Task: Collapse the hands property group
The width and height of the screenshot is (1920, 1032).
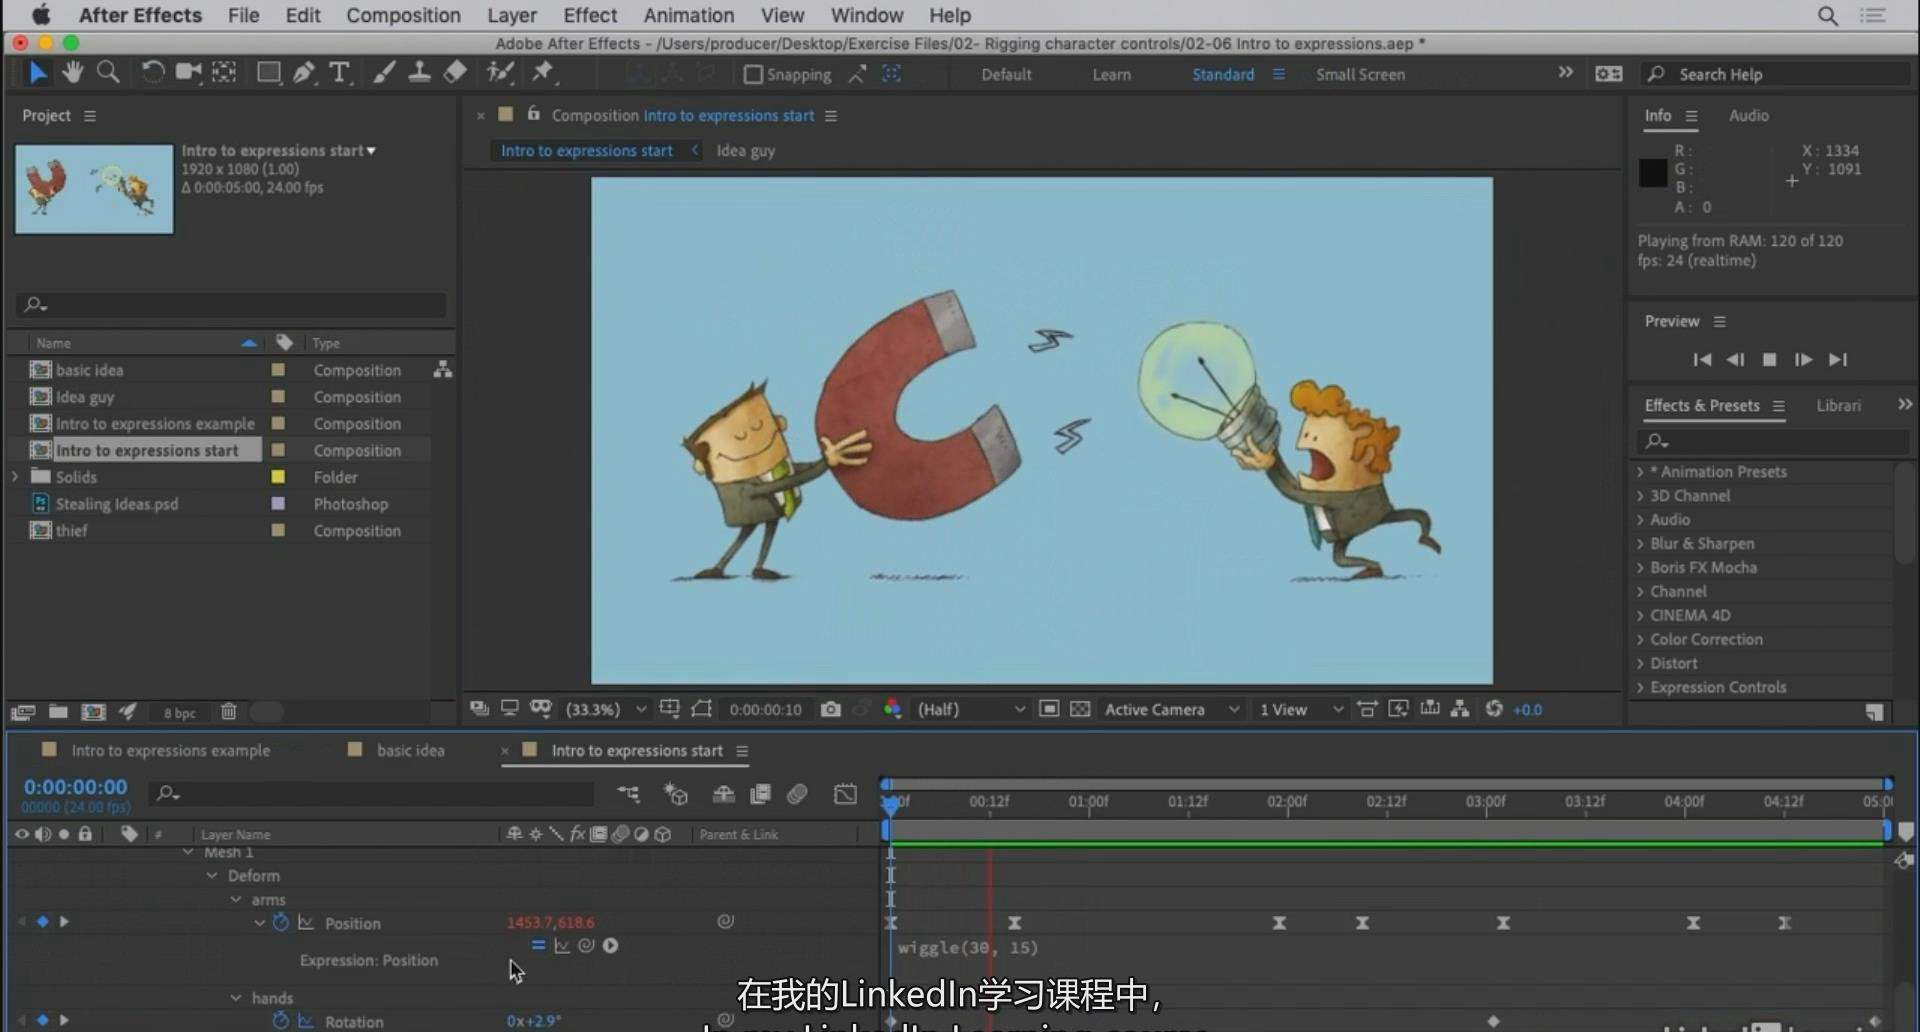Action: pyautogui.click(x=236, y=998)
